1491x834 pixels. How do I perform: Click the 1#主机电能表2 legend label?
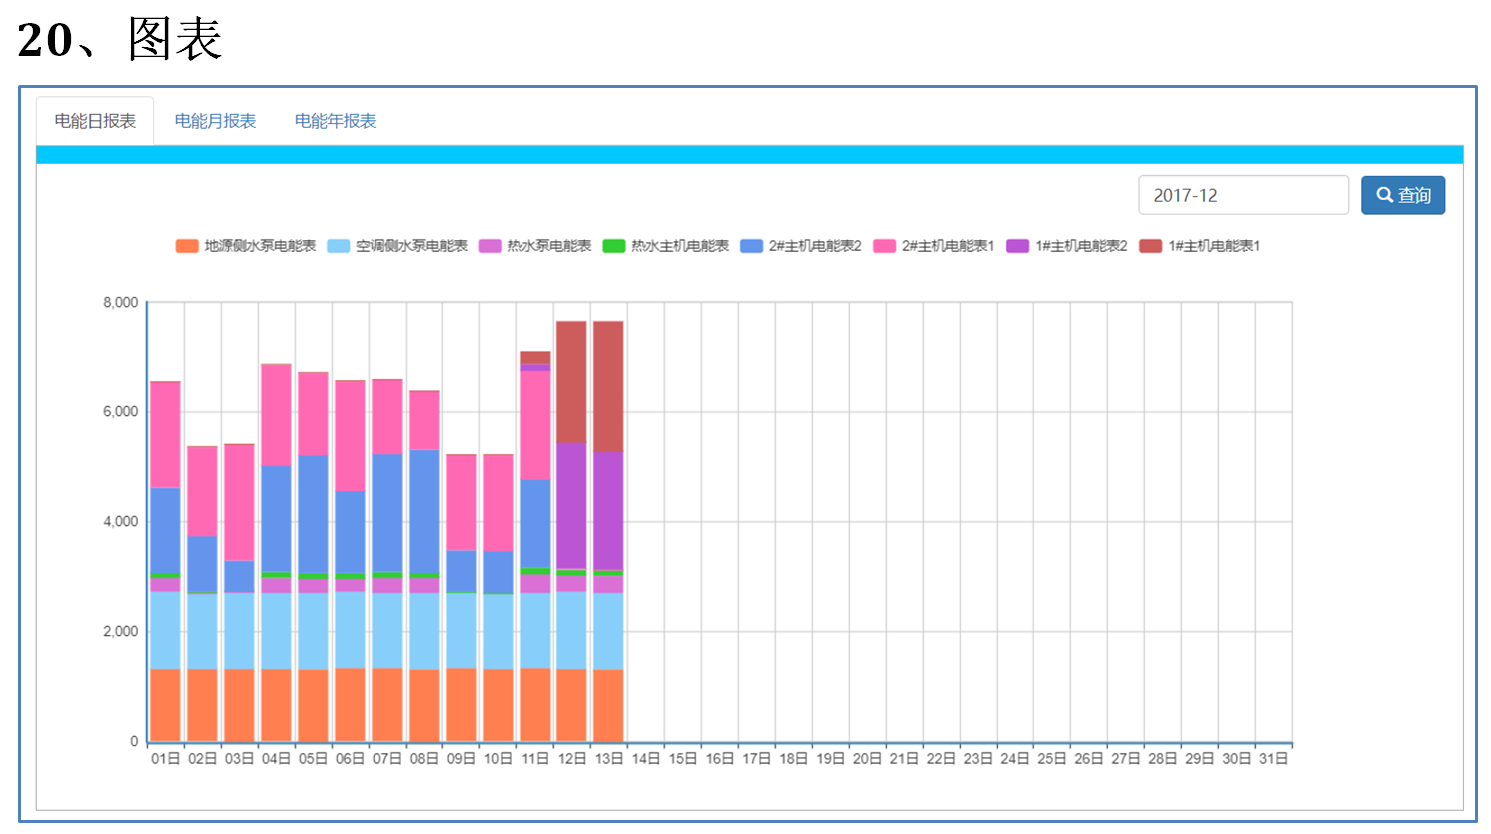(x=1081, y=246)
